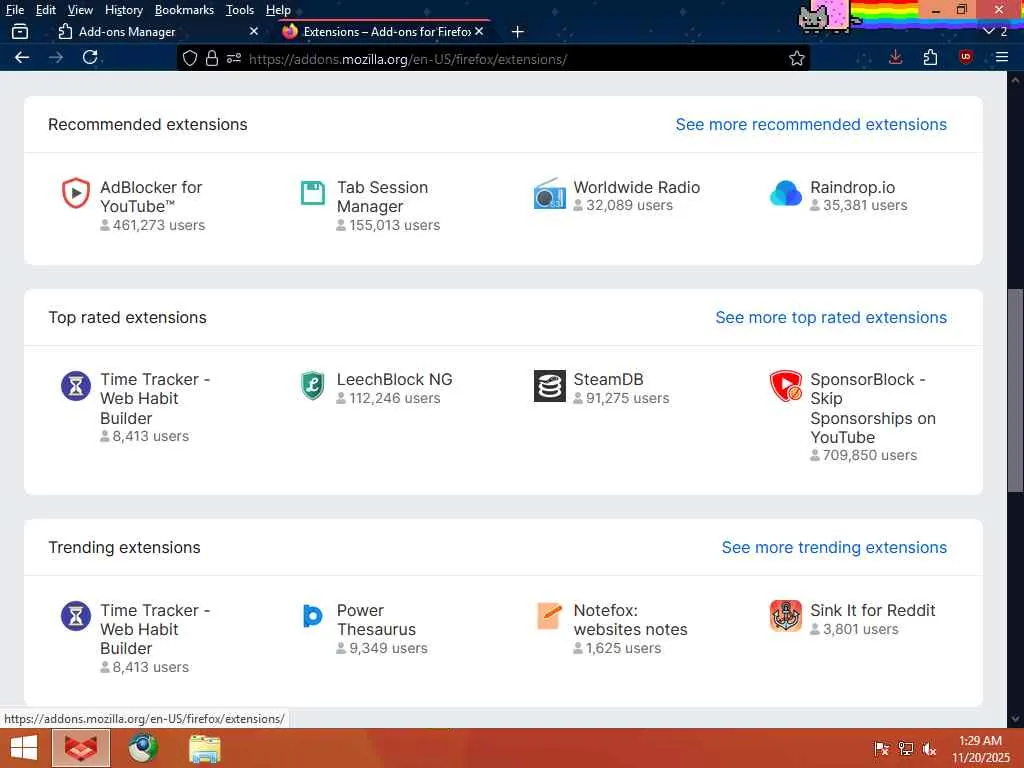Open the History menu
1024x768 pixels.
tap(123, 10)
